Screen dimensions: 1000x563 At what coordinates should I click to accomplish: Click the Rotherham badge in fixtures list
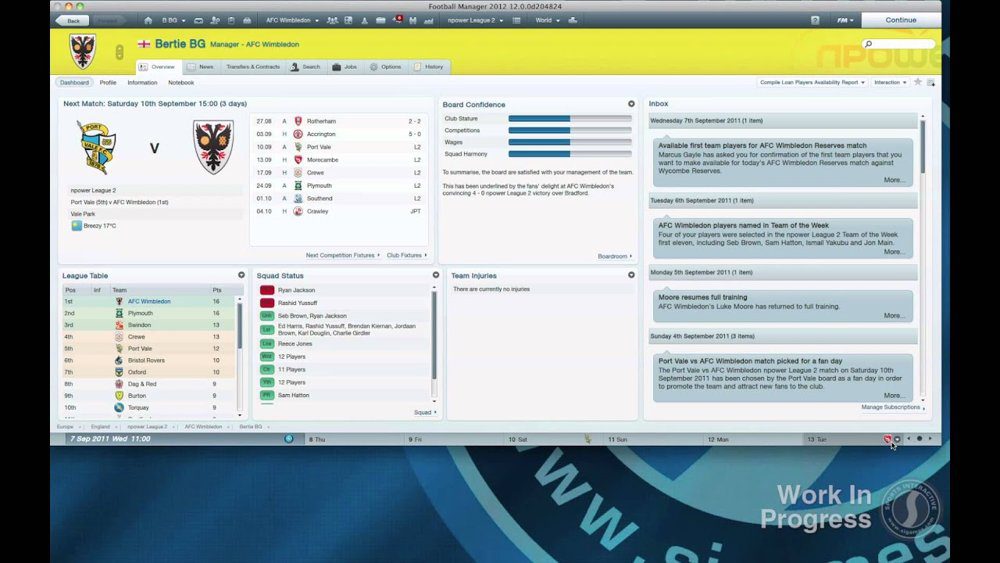point(298,121)
